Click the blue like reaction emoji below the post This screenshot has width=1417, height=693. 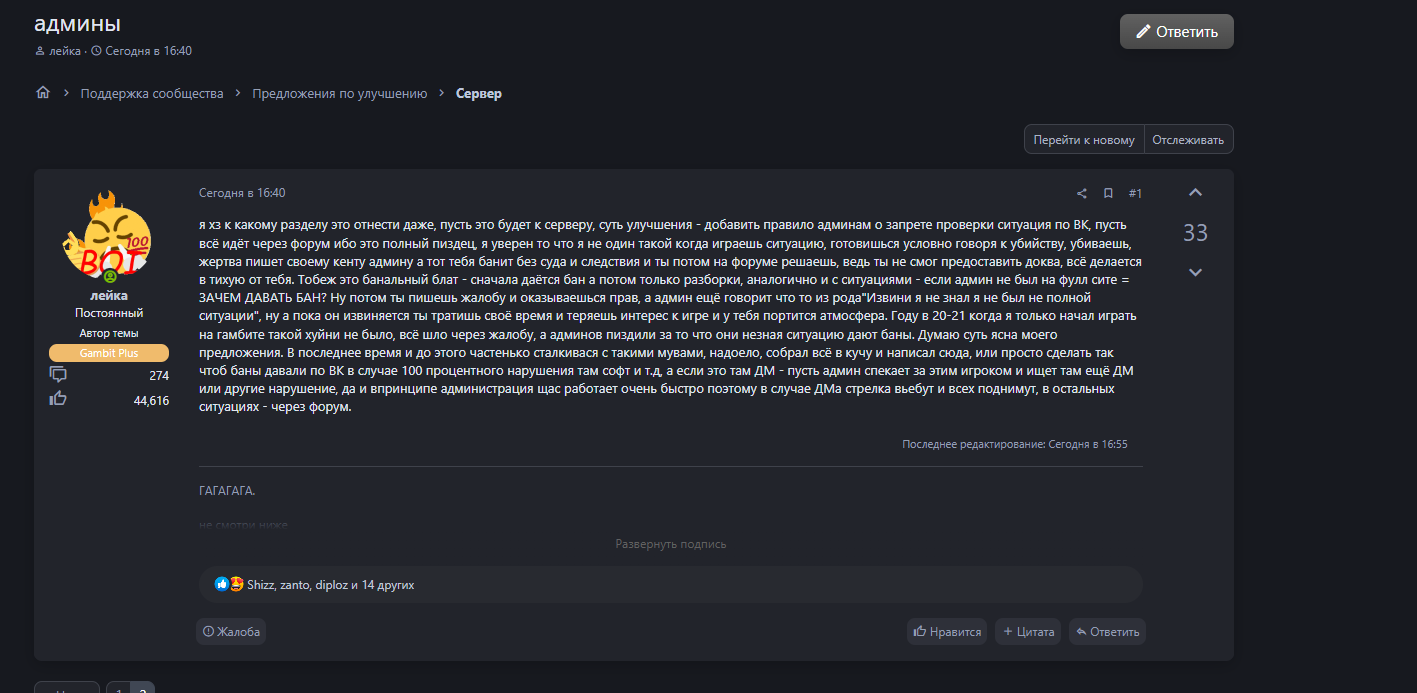222,584
